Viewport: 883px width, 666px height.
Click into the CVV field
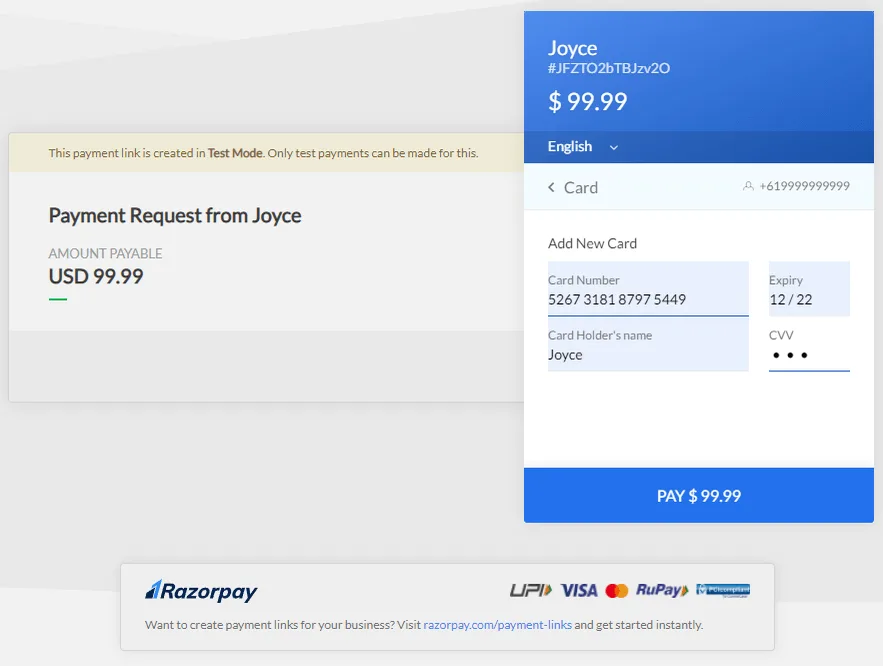coord(809,347)
